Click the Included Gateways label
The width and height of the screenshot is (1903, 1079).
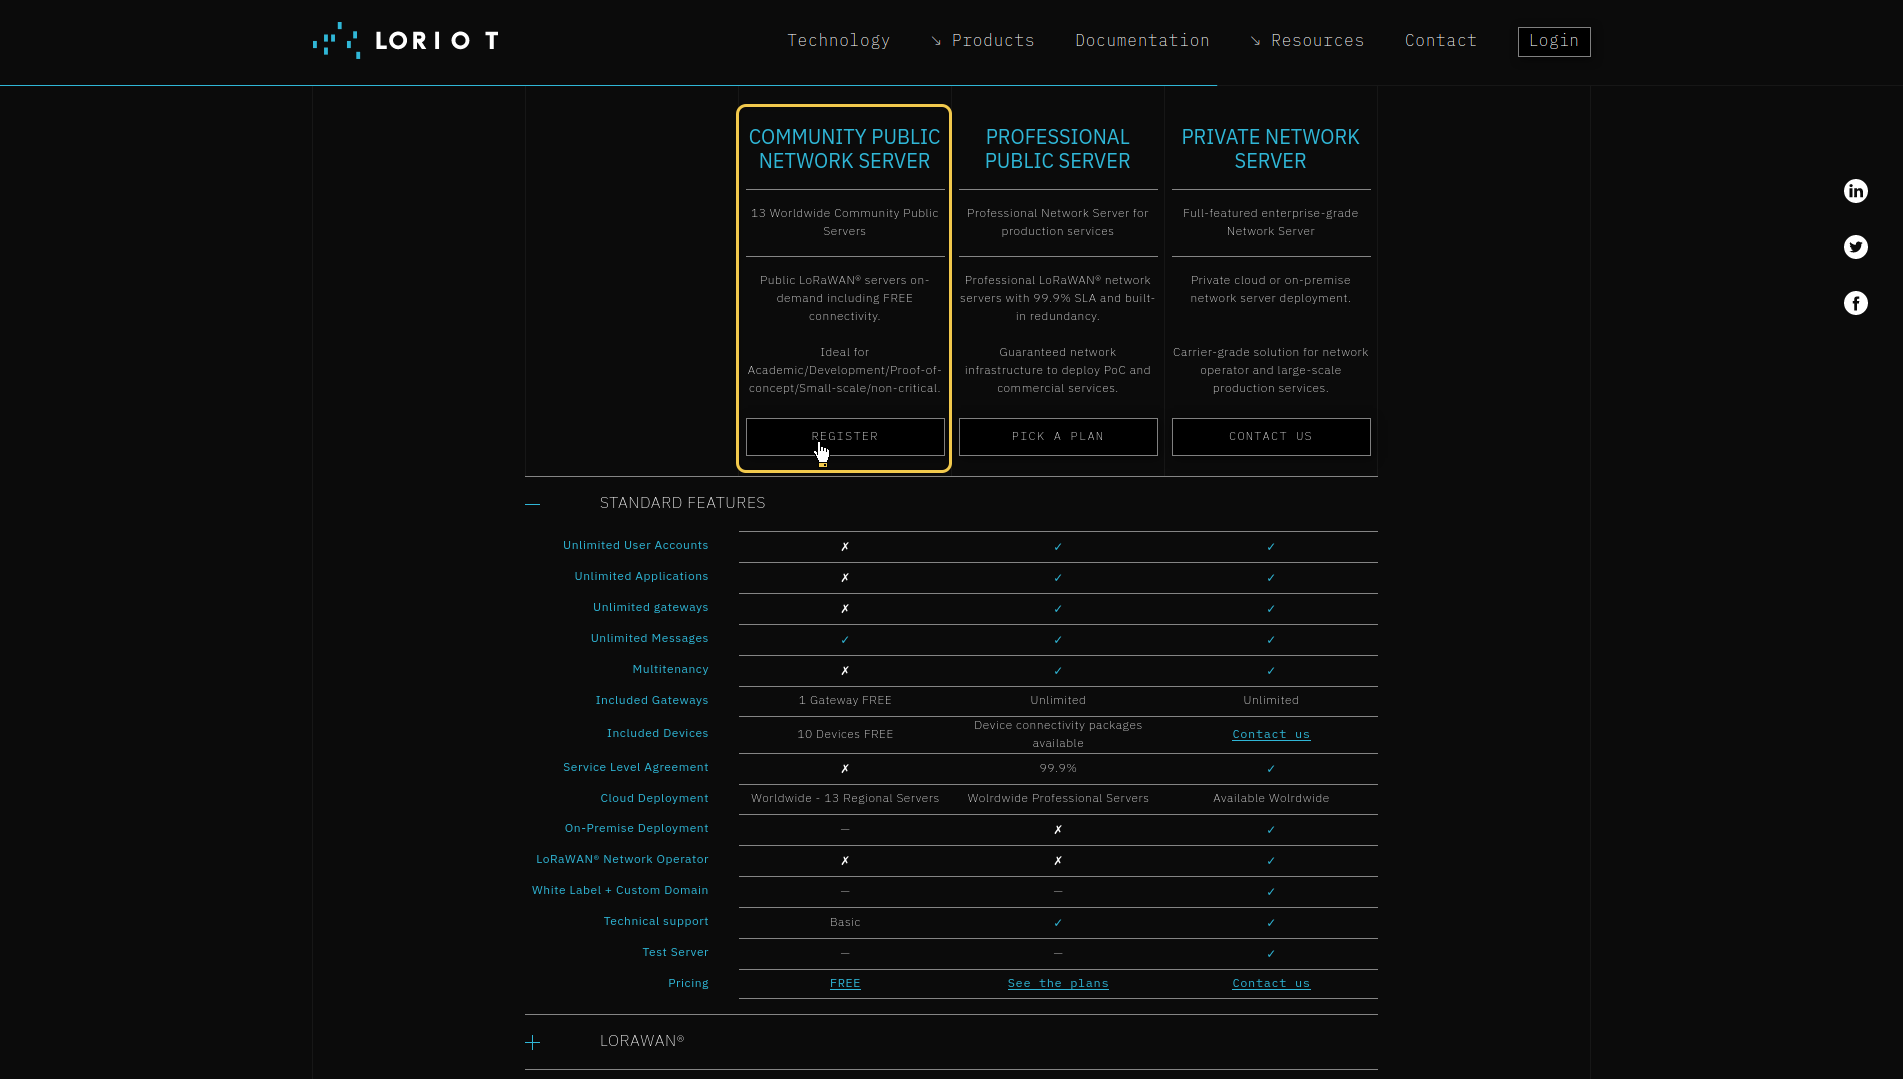652,701
